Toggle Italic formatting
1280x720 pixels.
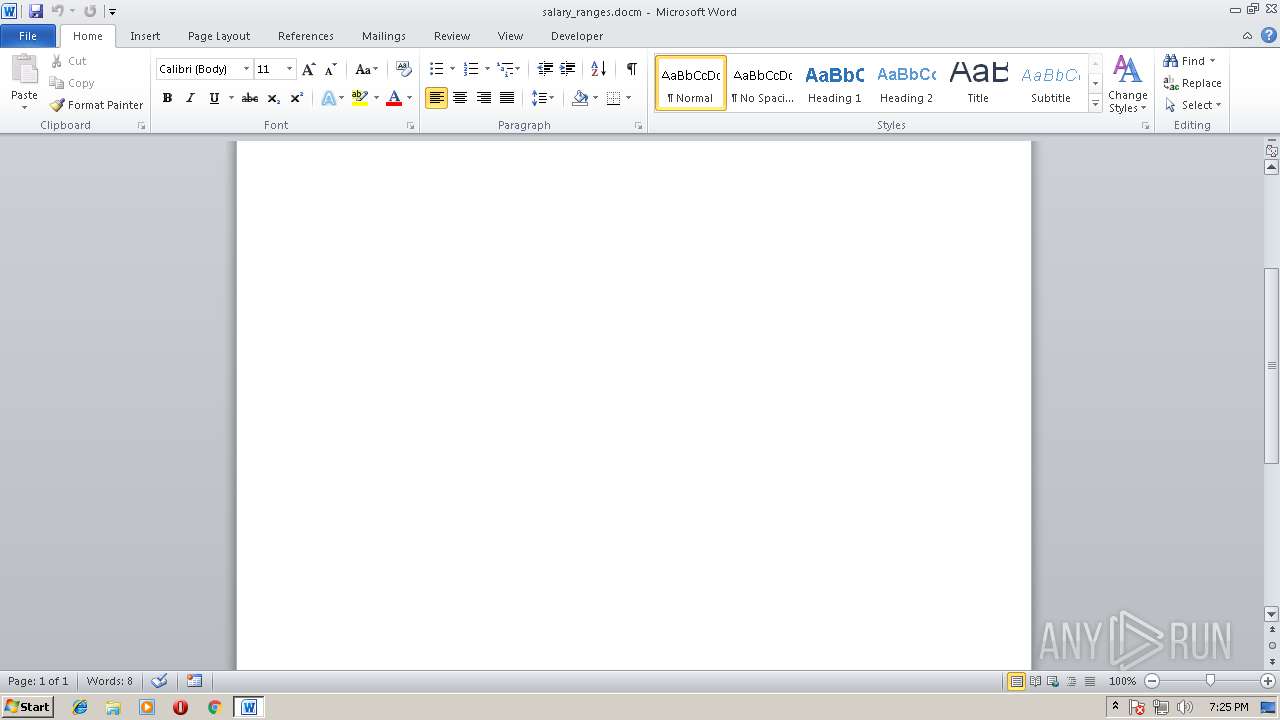tap(190, 98)
